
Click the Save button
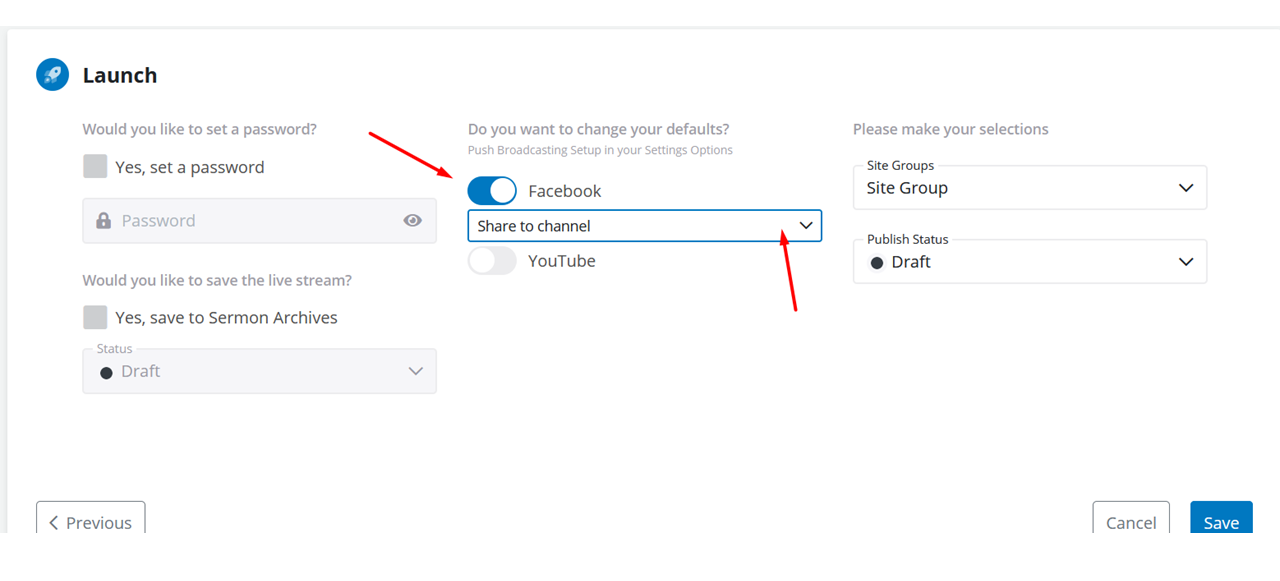(x=1220, y=521)
